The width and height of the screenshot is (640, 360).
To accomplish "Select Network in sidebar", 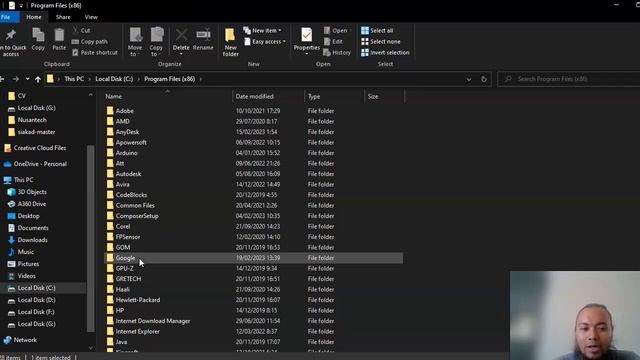I will [25, 340].
